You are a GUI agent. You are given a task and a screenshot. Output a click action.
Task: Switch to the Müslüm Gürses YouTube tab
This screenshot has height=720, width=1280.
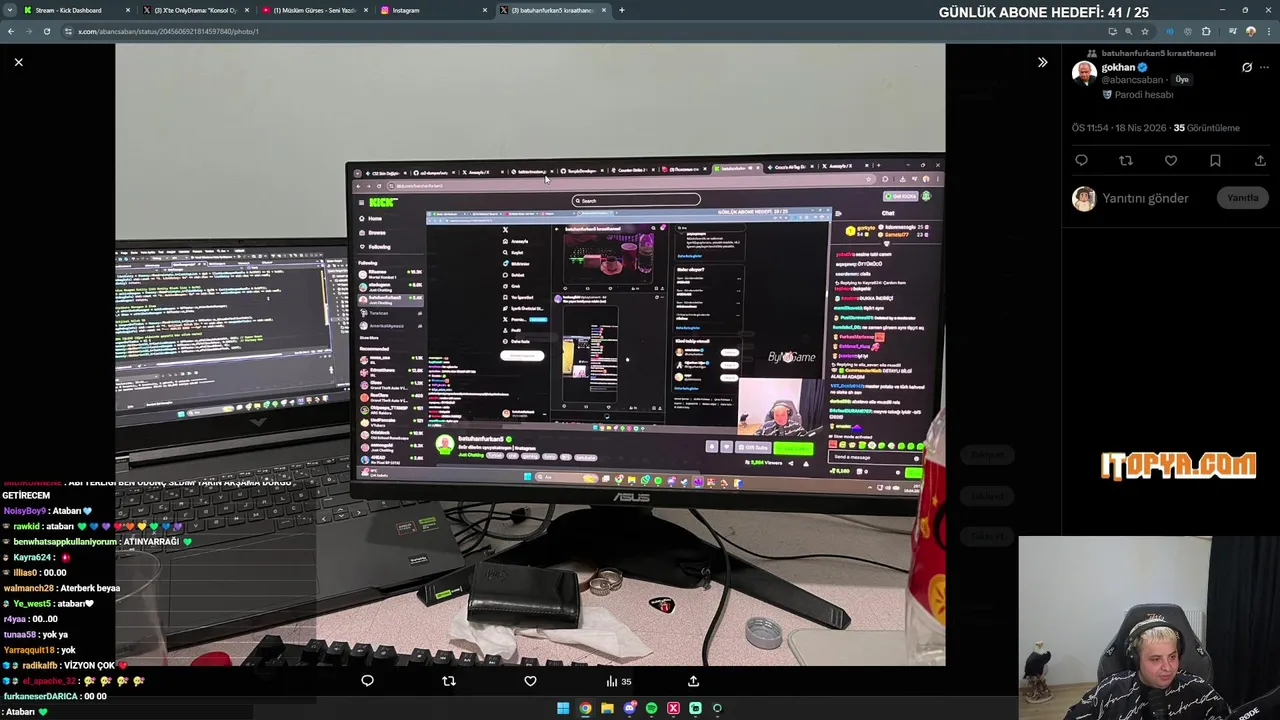315,10
